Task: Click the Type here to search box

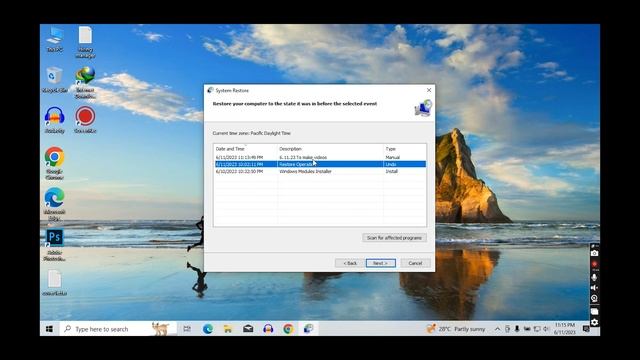Action: 118,329
